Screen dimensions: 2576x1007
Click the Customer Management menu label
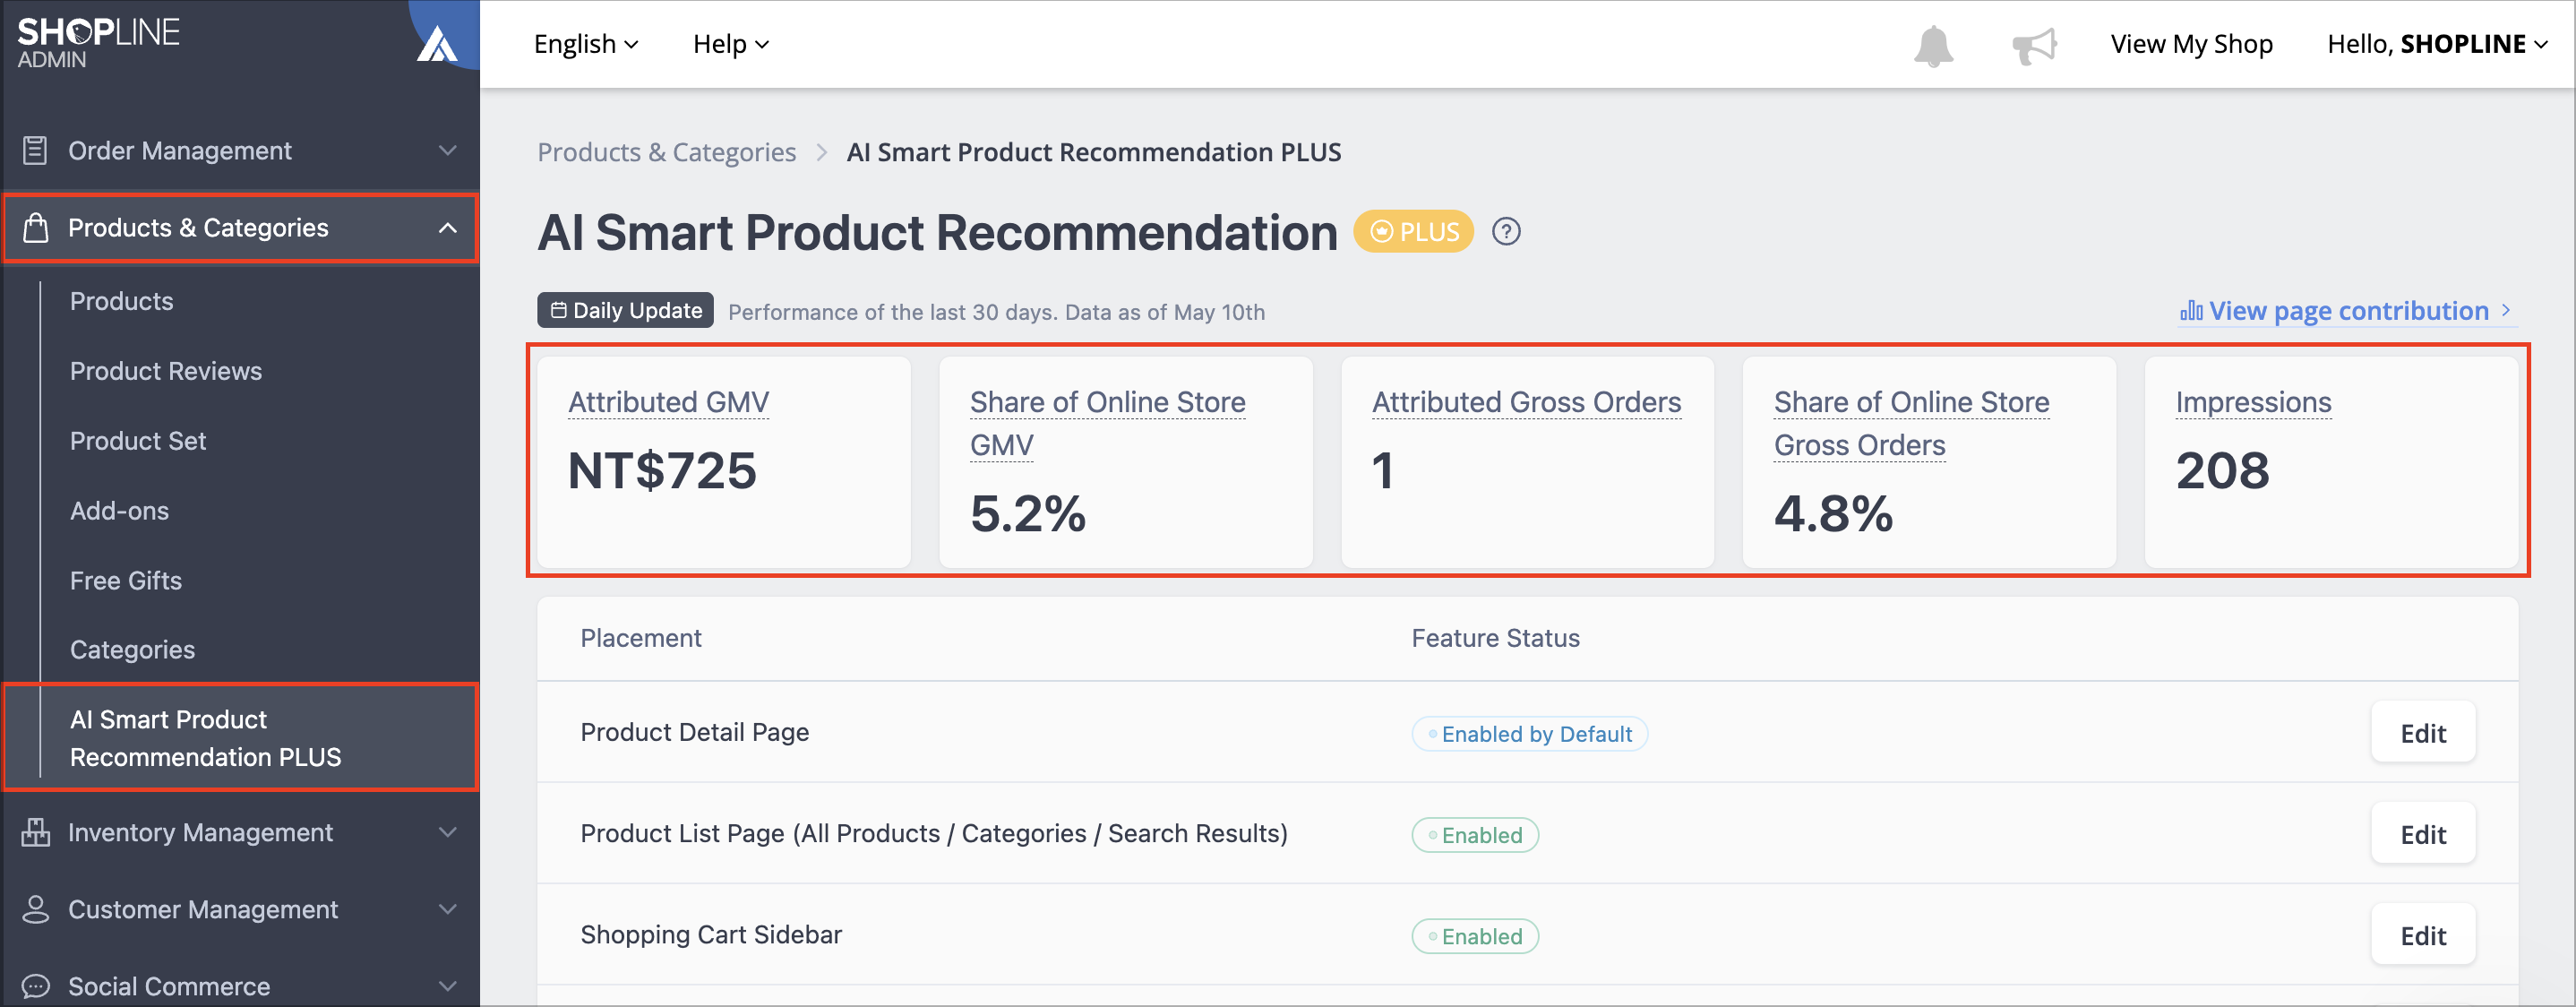203,909
